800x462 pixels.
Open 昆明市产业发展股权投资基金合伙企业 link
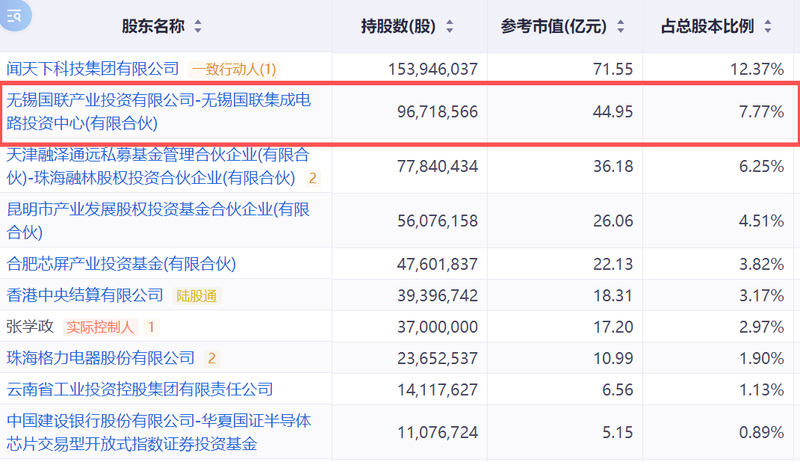coord(158,221)
